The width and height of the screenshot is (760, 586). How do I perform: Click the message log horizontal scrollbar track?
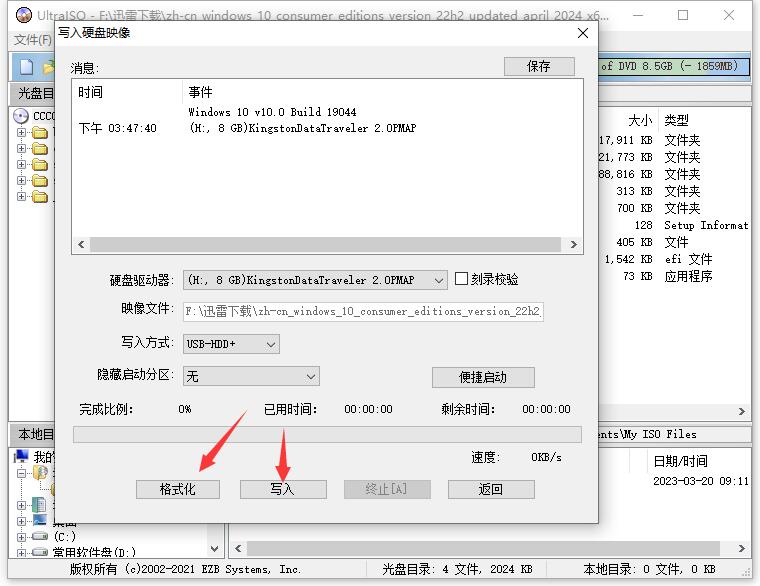[x=326, y=244]
